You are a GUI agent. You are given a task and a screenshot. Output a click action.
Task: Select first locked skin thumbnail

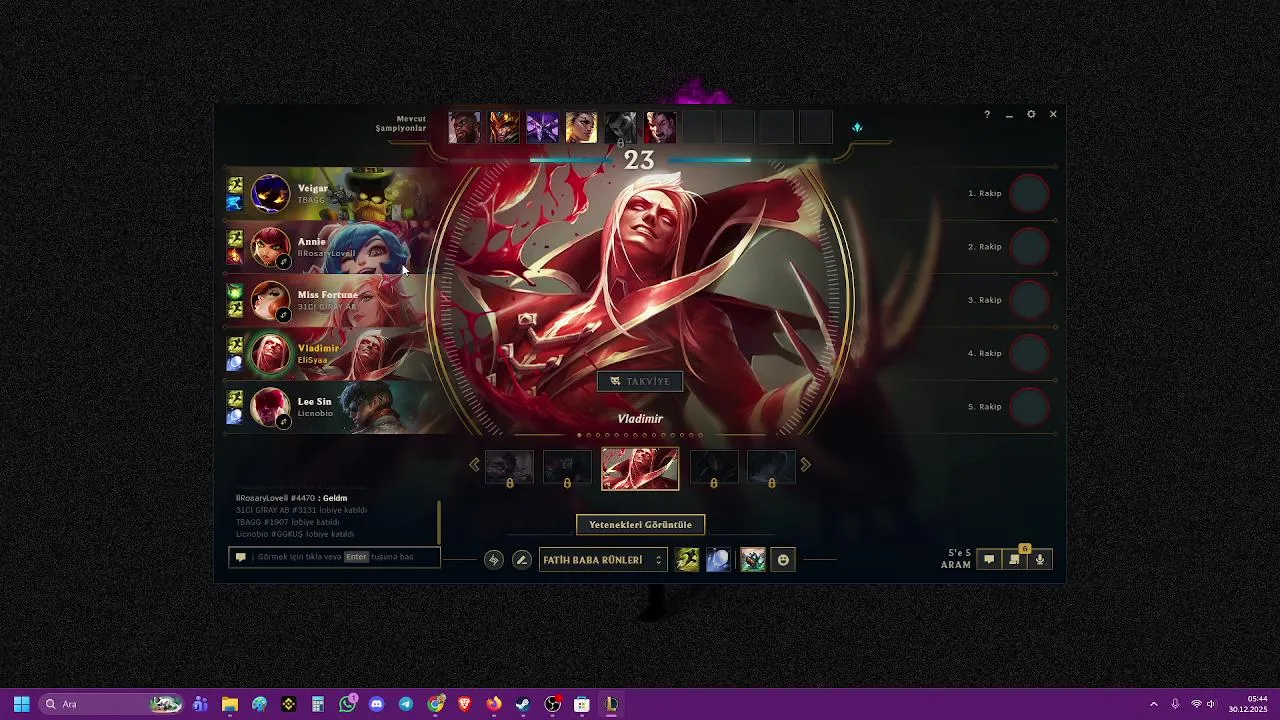(x=509, y=468)
